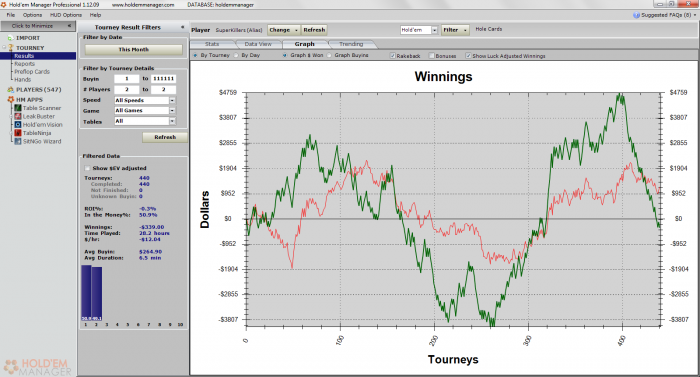This screenshot has height=377, width=700.
Task: Open the Change player dropdown
Action: (x=284, y=30)
